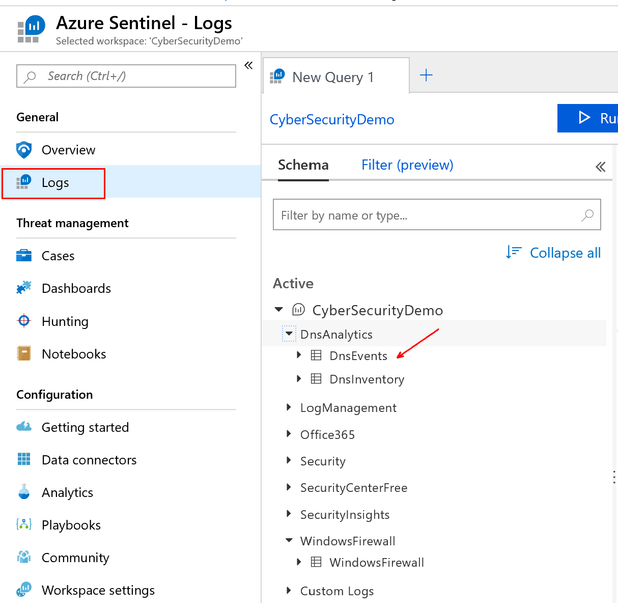Click the schema filter text box
618x603 pixels.
coord(427,215)
